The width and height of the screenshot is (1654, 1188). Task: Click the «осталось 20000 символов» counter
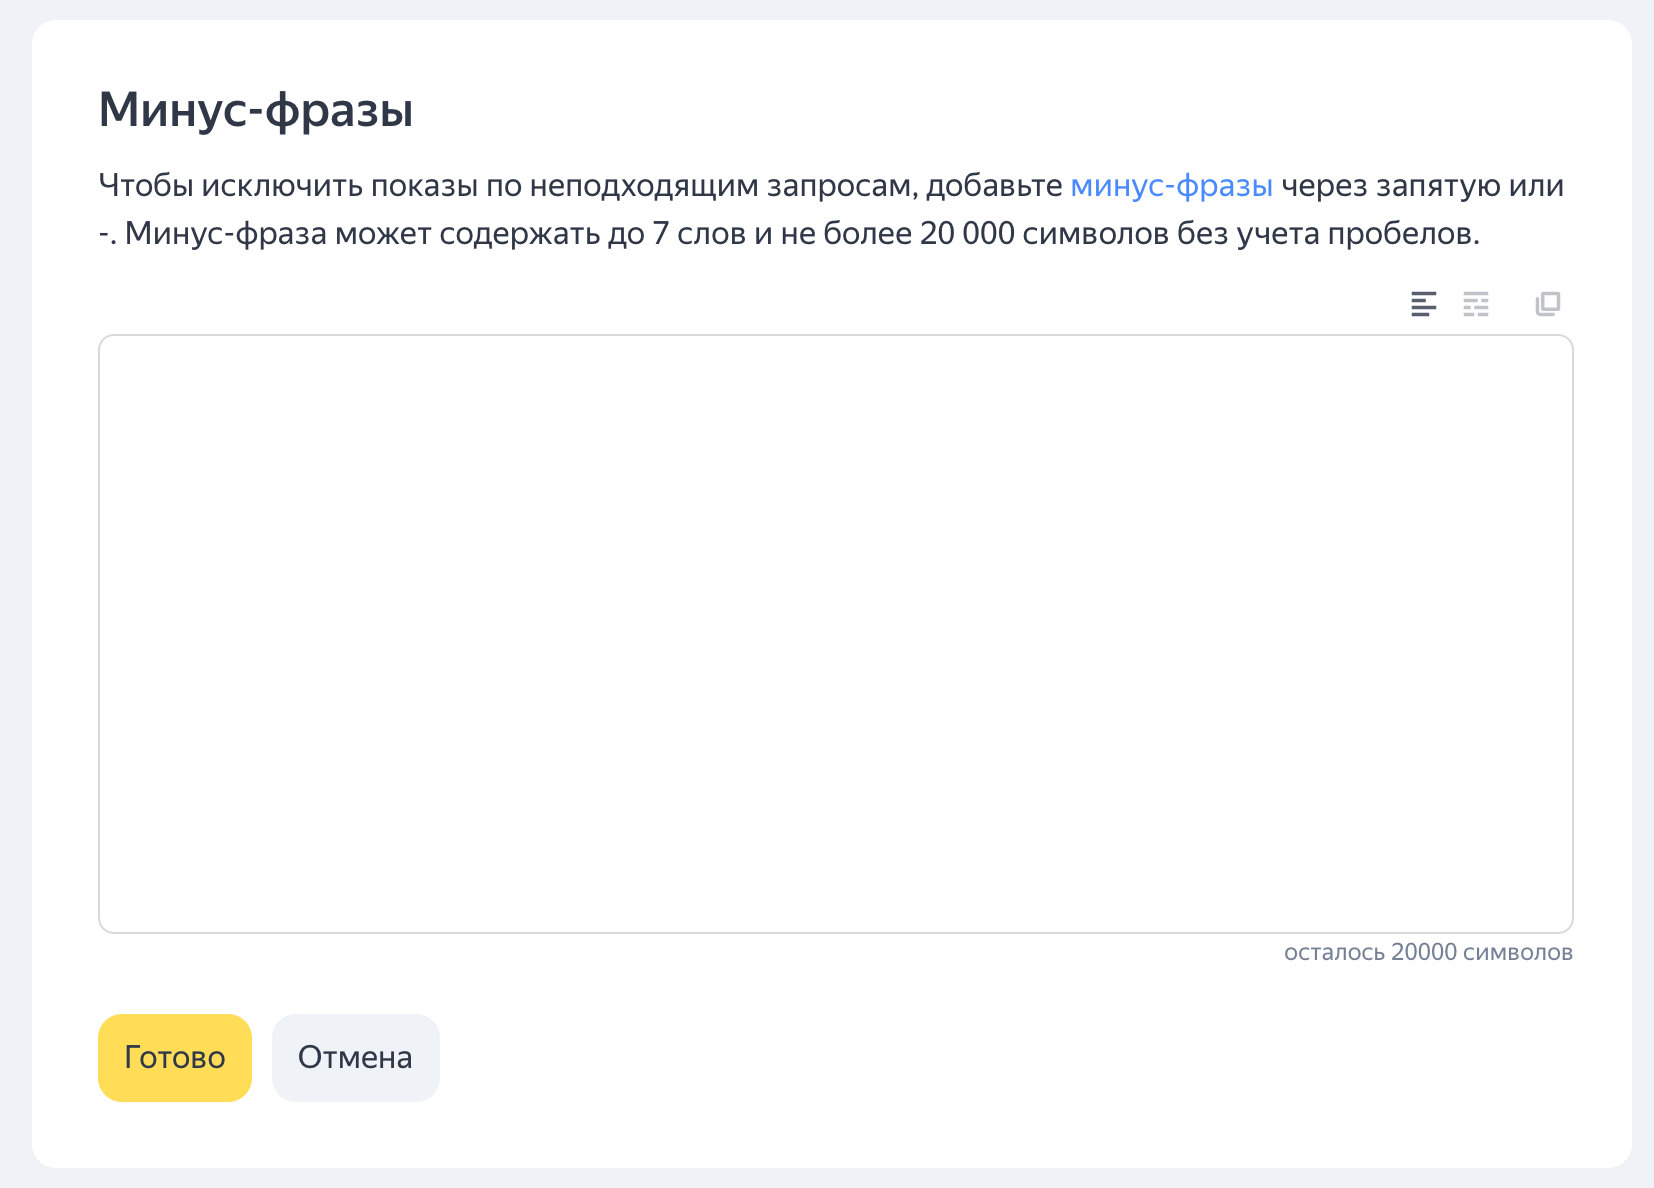point(1427,952)
